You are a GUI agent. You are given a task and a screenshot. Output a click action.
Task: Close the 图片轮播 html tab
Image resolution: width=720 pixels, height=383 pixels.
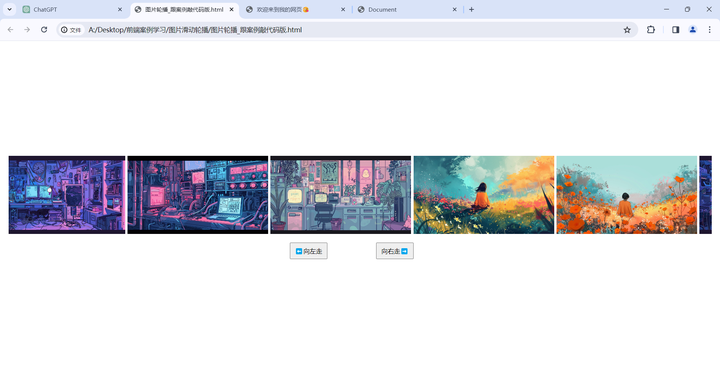click(231, 9)
